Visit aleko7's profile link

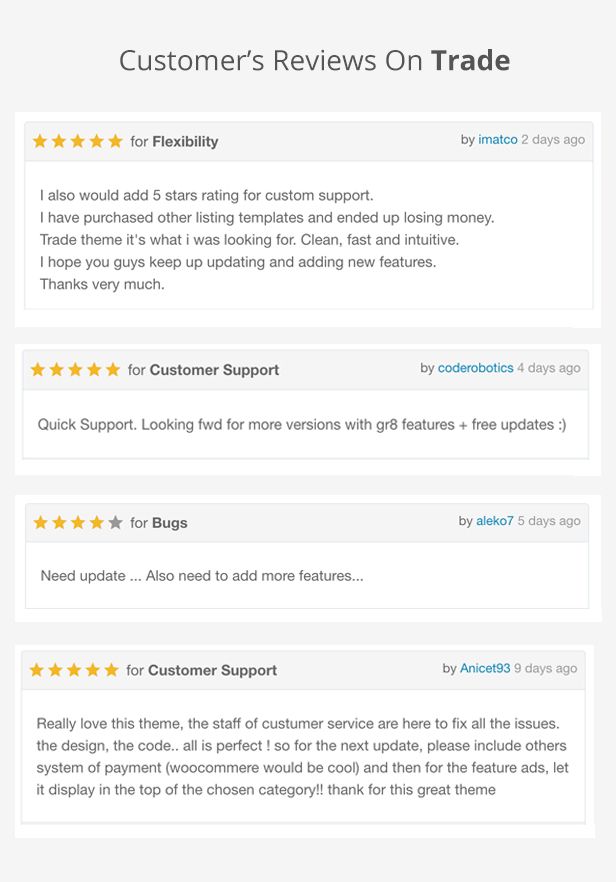click(495, 521)
